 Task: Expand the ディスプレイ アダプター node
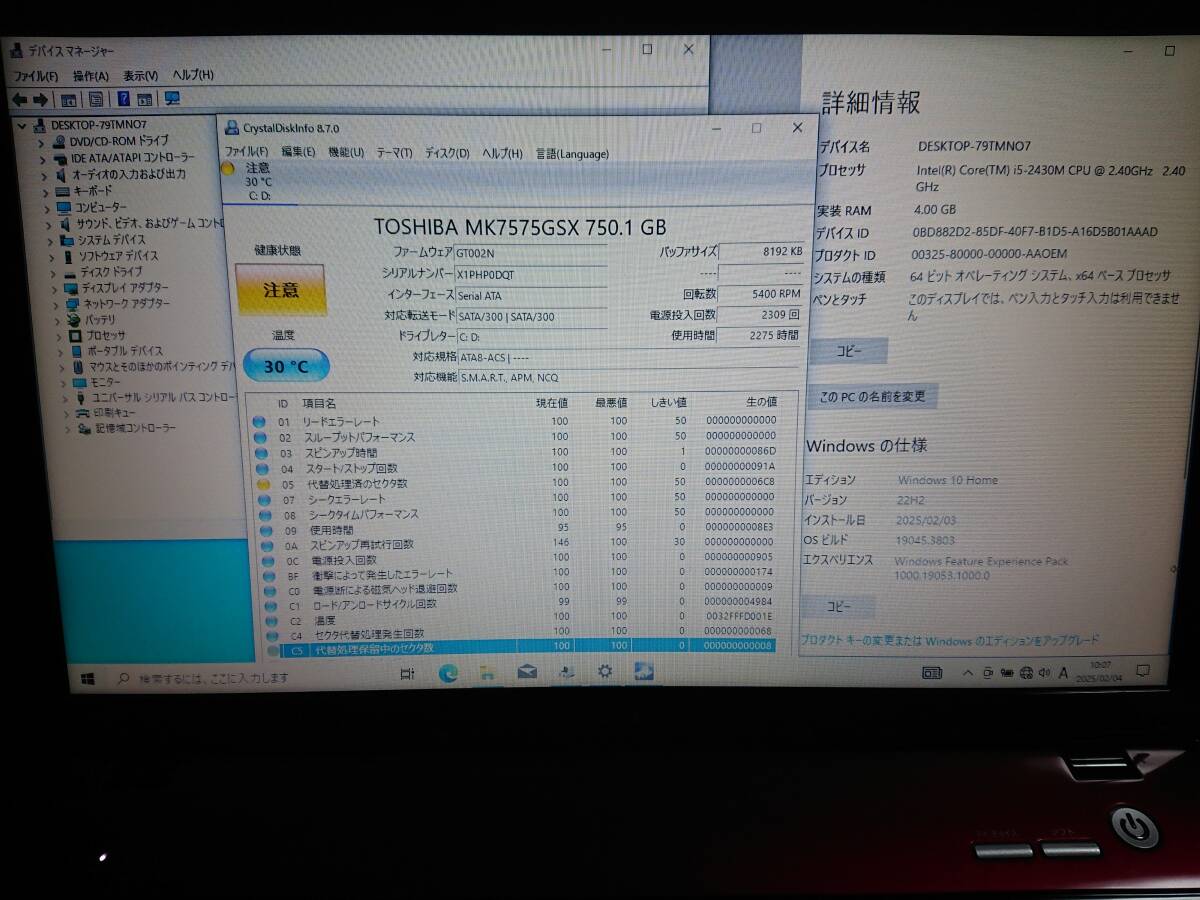click(56, 288)
